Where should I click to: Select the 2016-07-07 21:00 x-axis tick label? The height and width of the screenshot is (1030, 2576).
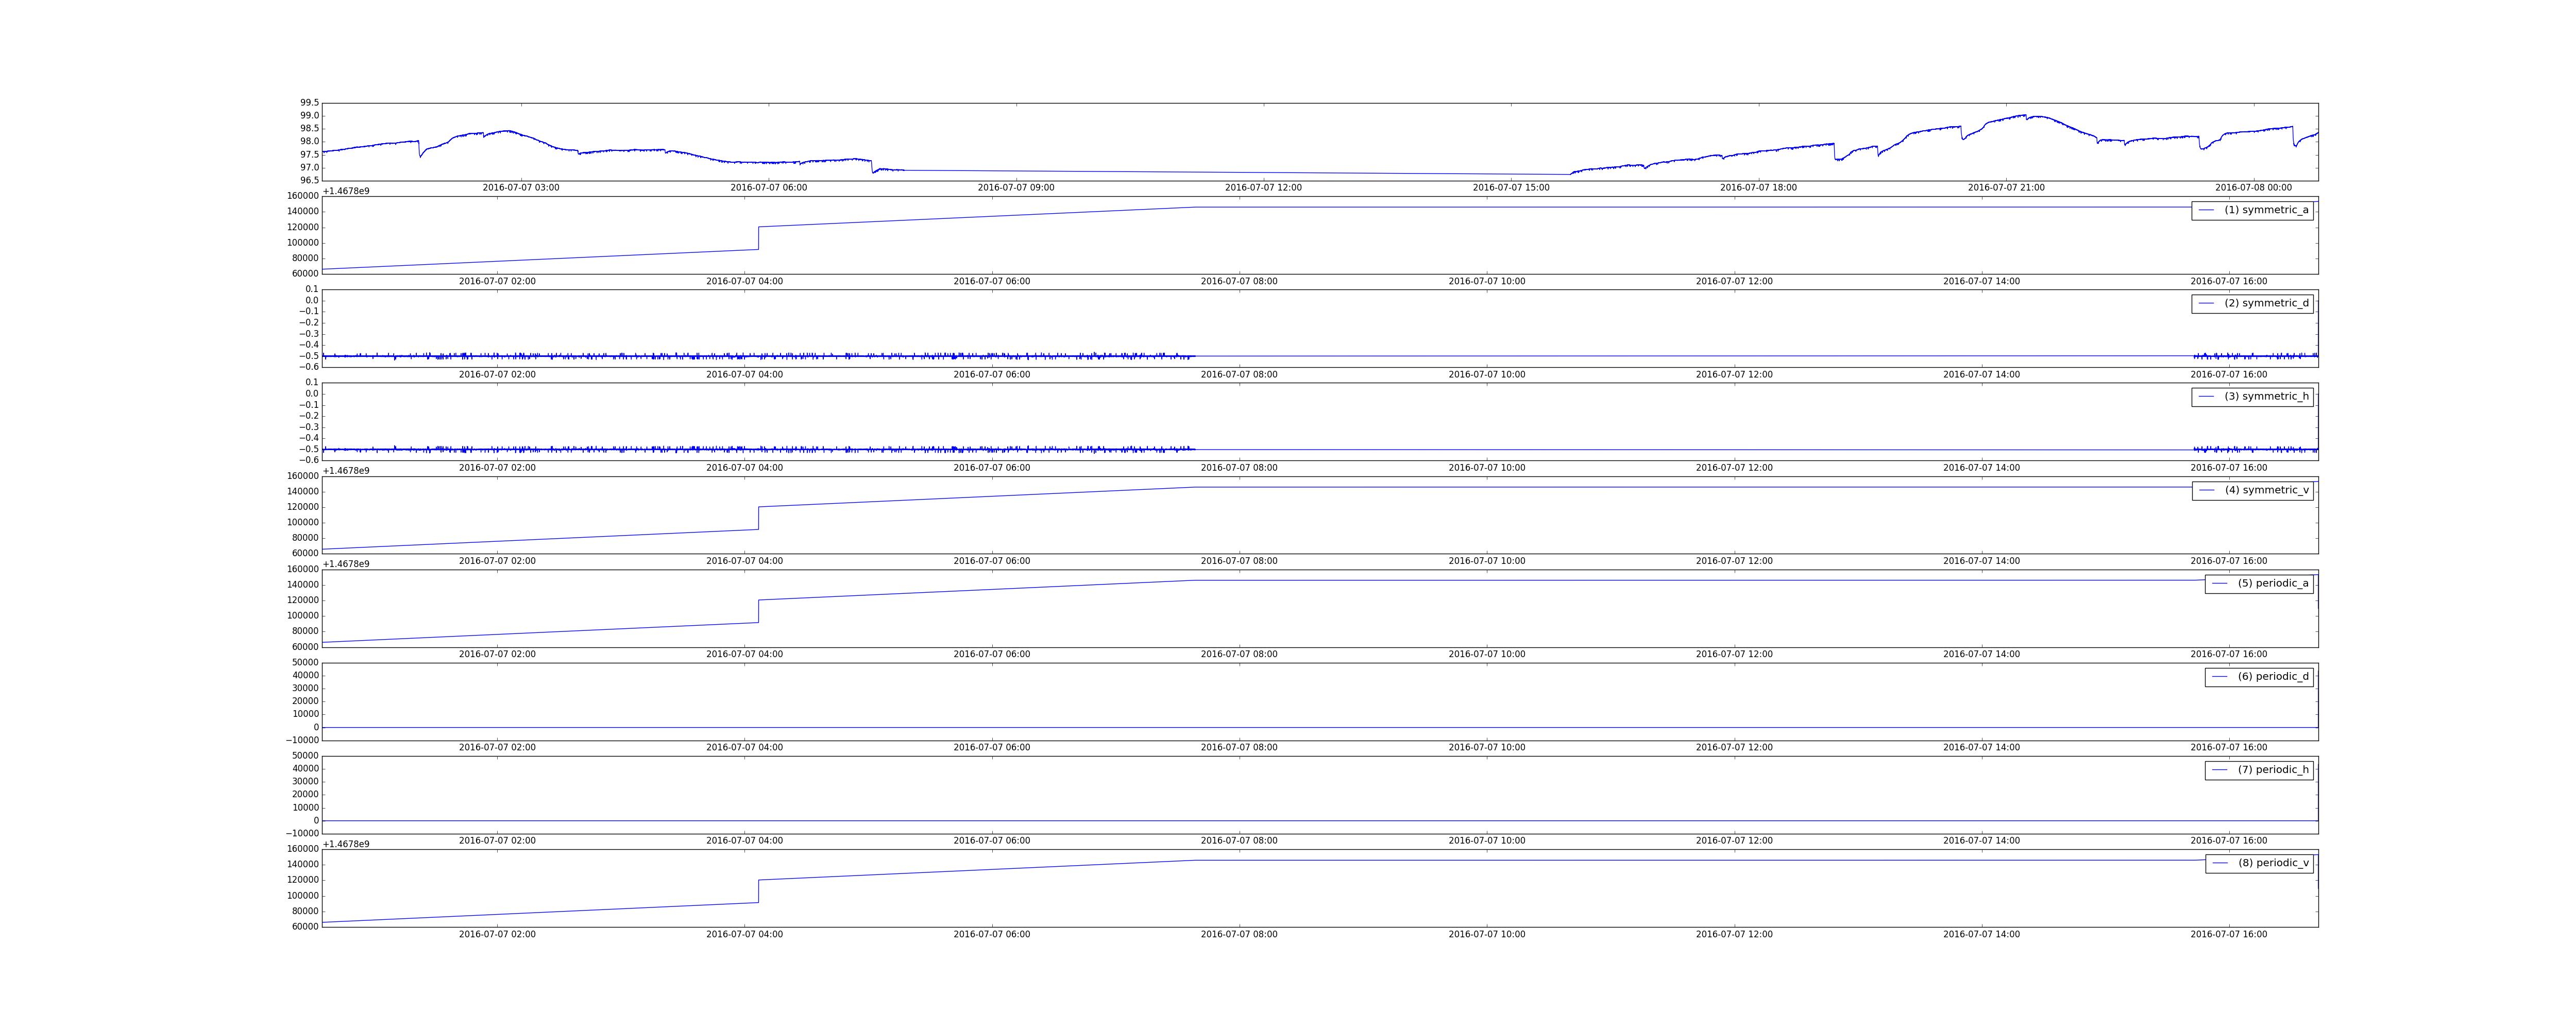pos(2006,188)
